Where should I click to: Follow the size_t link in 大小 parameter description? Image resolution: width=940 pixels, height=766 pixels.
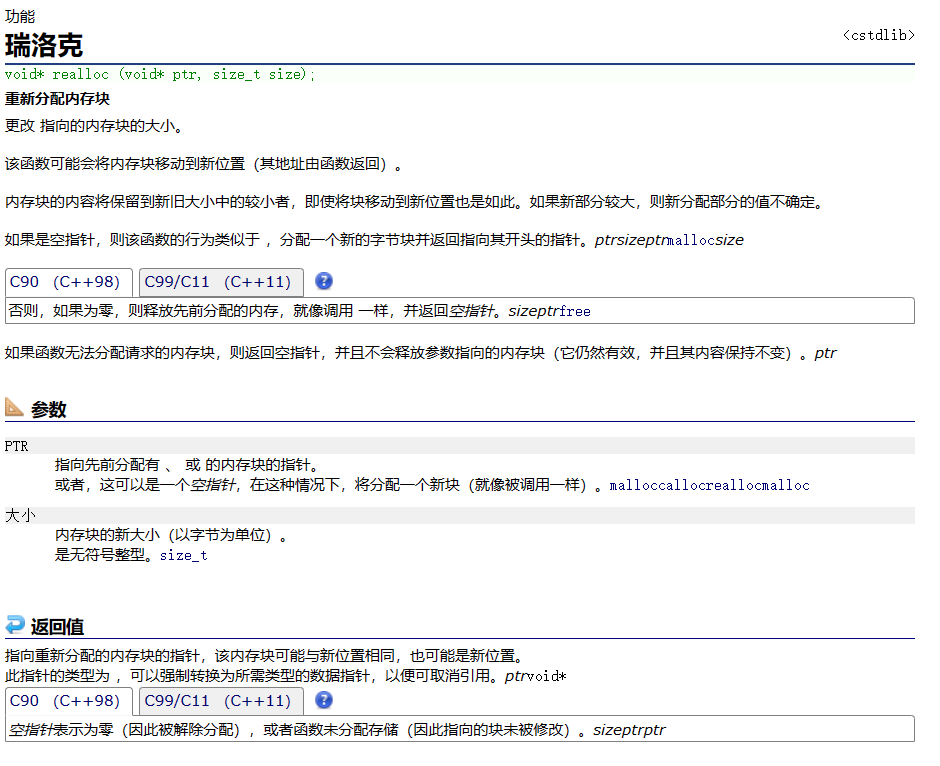pos(184,555)
